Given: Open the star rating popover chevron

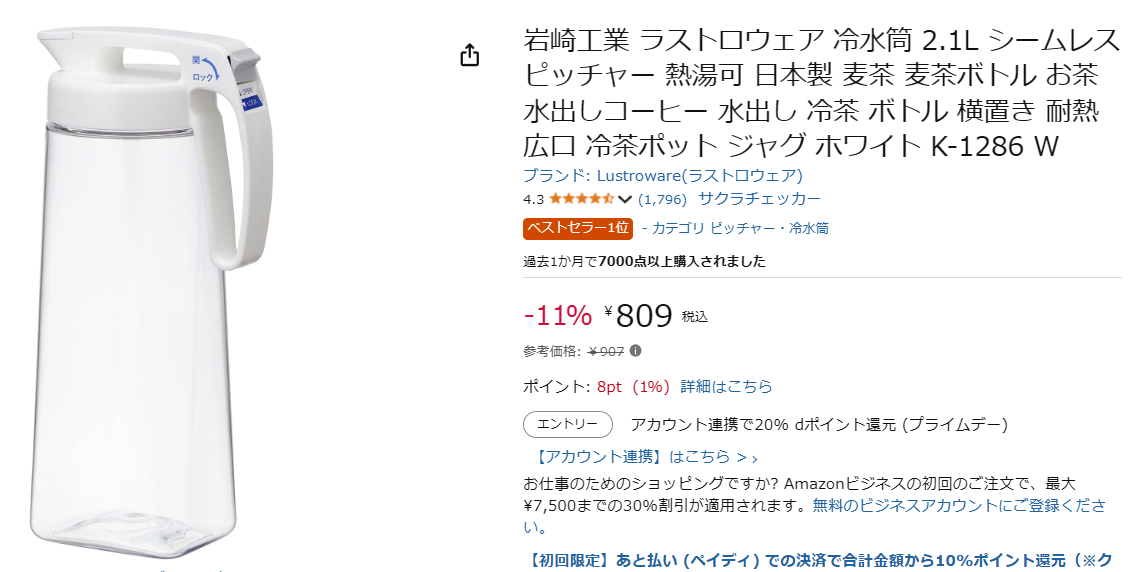Looking at the screenshot, I should coord(625,199).
